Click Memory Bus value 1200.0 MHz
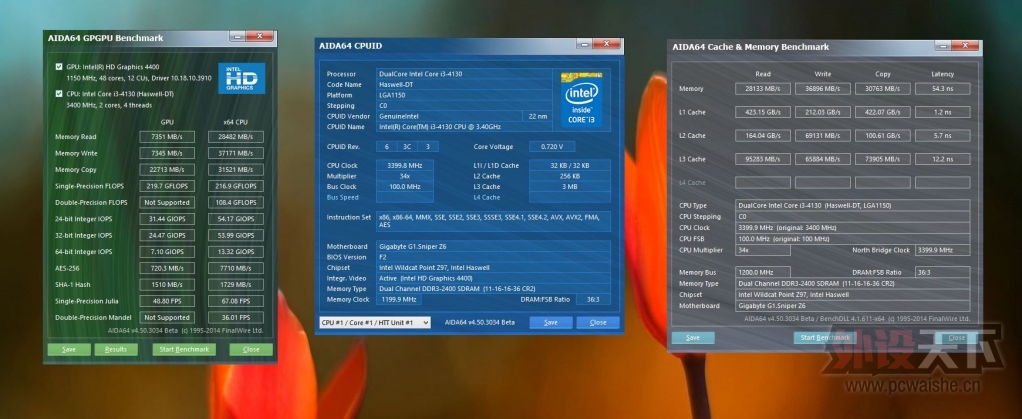Viewport: 1022px width, 419px height. pyautogui.click(x=763, y=272)
